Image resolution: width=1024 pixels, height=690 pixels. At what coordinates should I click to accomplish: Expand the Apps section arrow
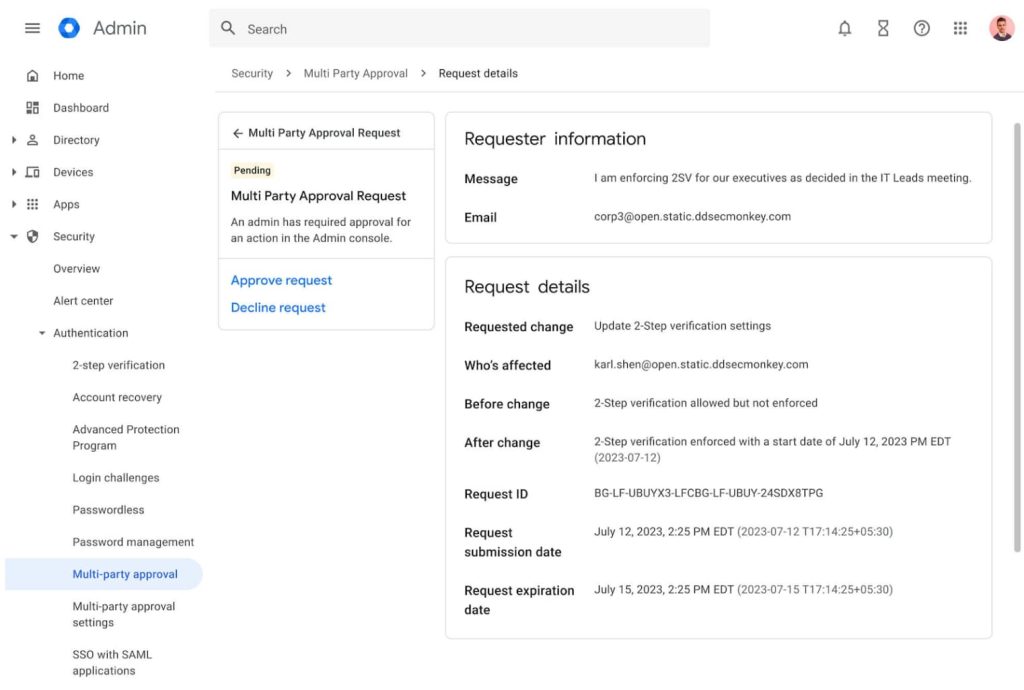click(14, 204)
